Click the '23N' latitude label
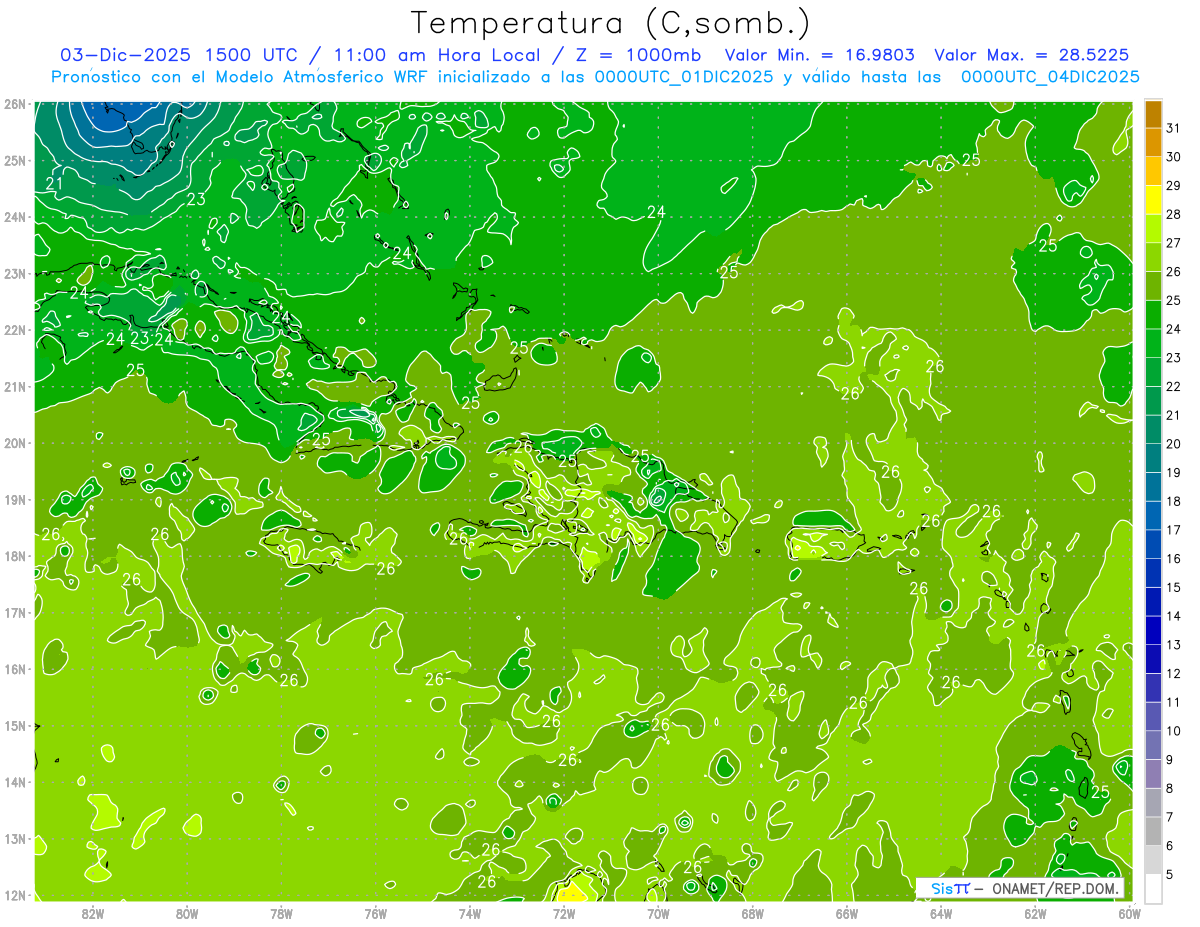1200x927 pixels. [x=15, y=273]
